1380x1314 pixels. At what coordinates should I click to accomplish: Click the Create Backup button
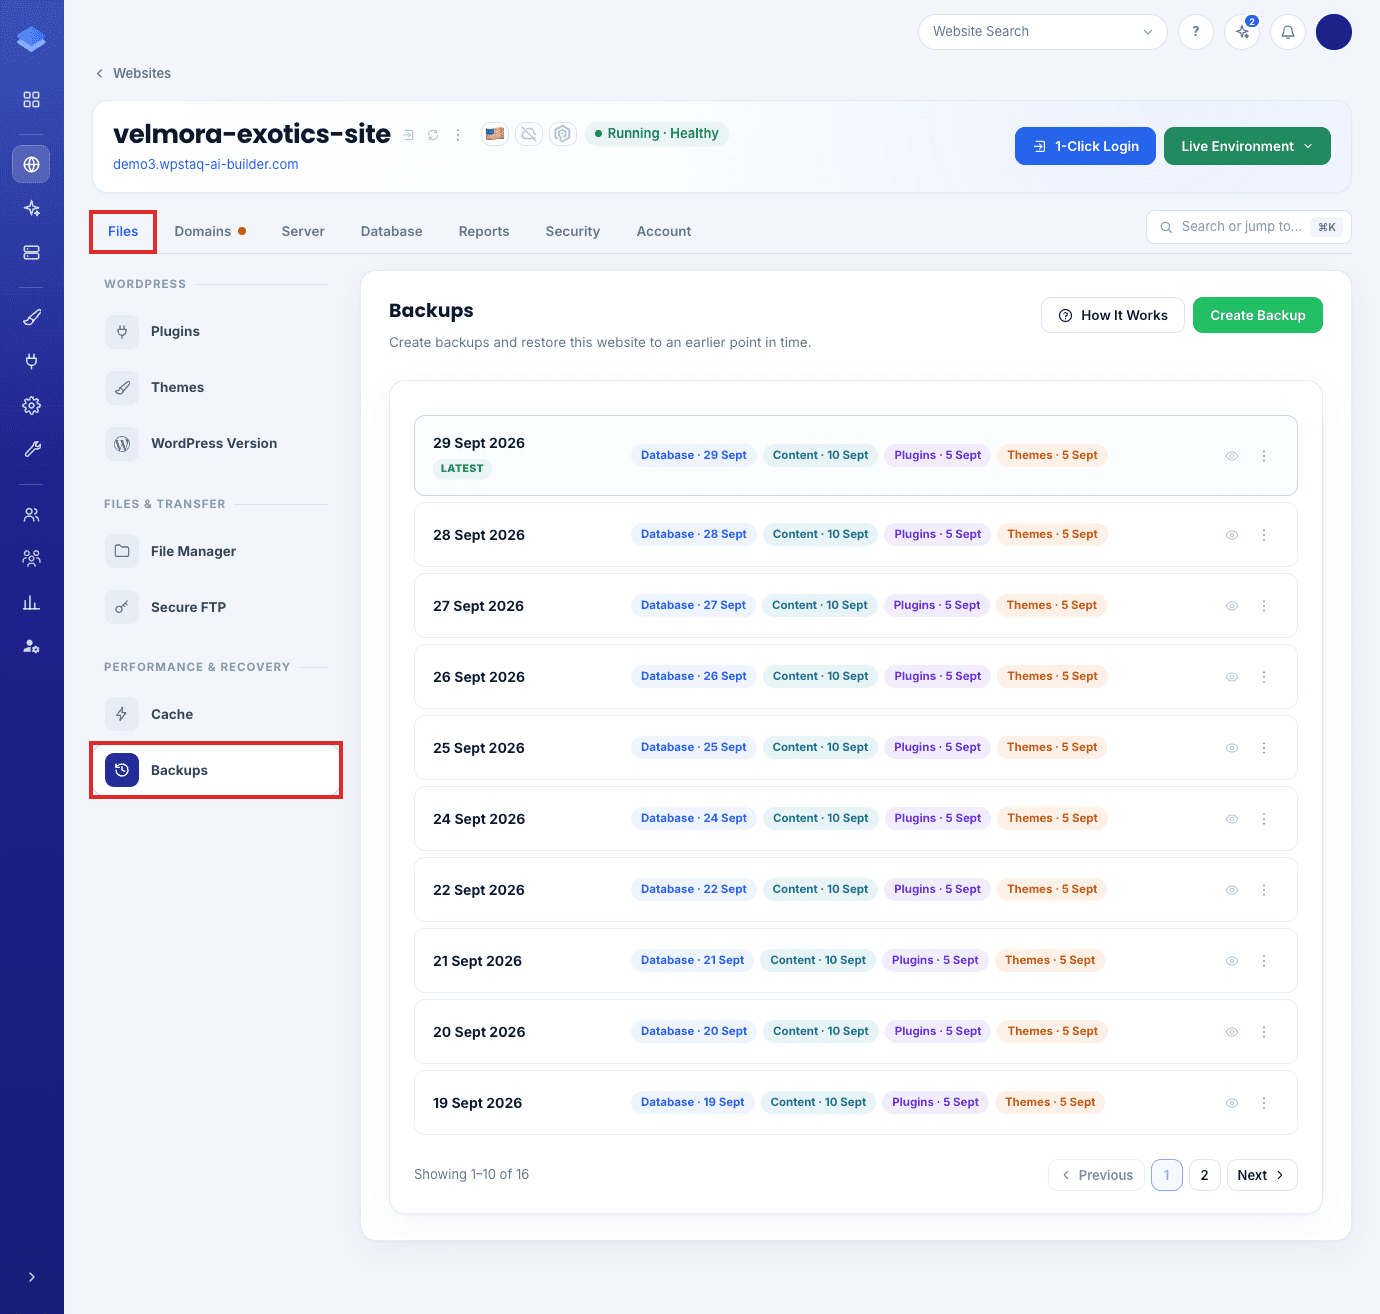pos(1258,315)
